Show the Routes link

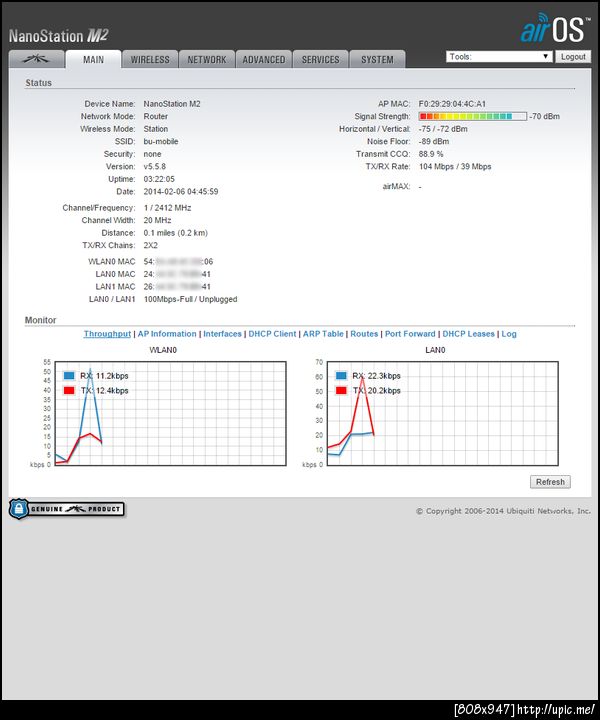[364, 334]
